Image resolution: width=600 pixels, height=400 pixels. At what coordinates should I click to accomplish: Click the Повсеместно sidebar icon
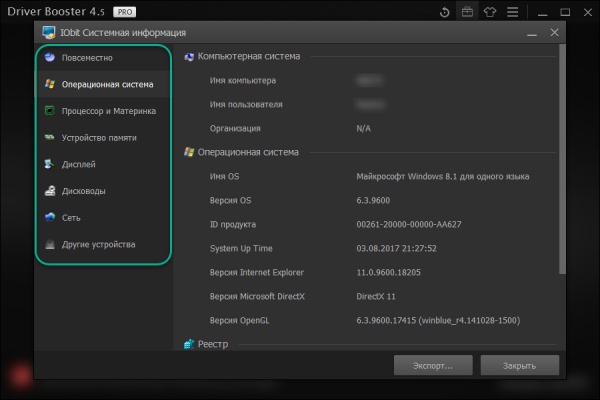point(50,57)
